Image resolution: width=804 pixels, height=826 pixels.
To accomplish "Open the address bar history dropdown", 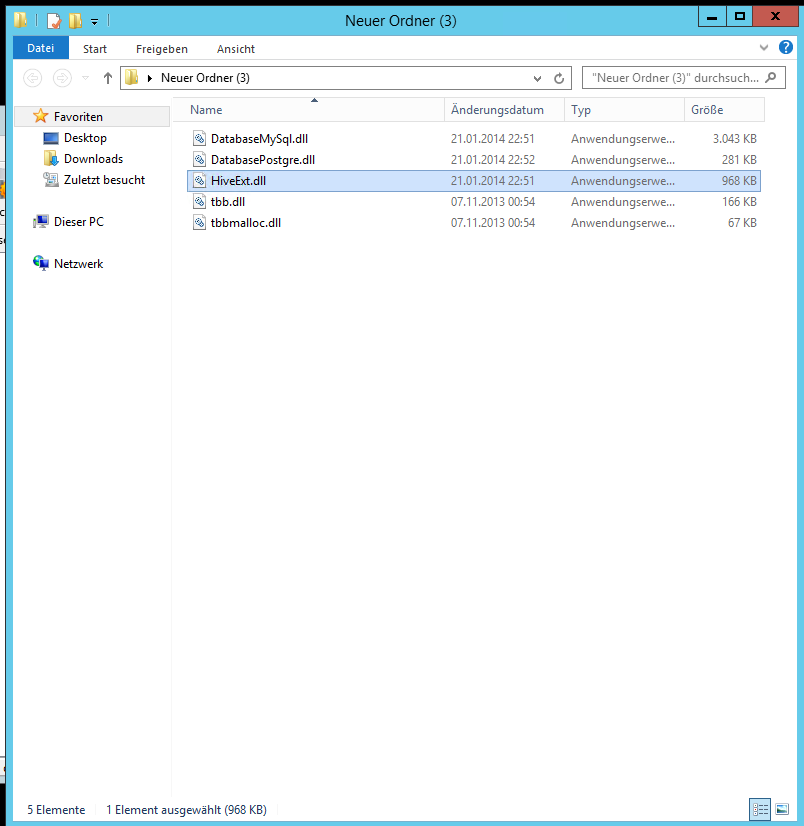I will [537, 78].
